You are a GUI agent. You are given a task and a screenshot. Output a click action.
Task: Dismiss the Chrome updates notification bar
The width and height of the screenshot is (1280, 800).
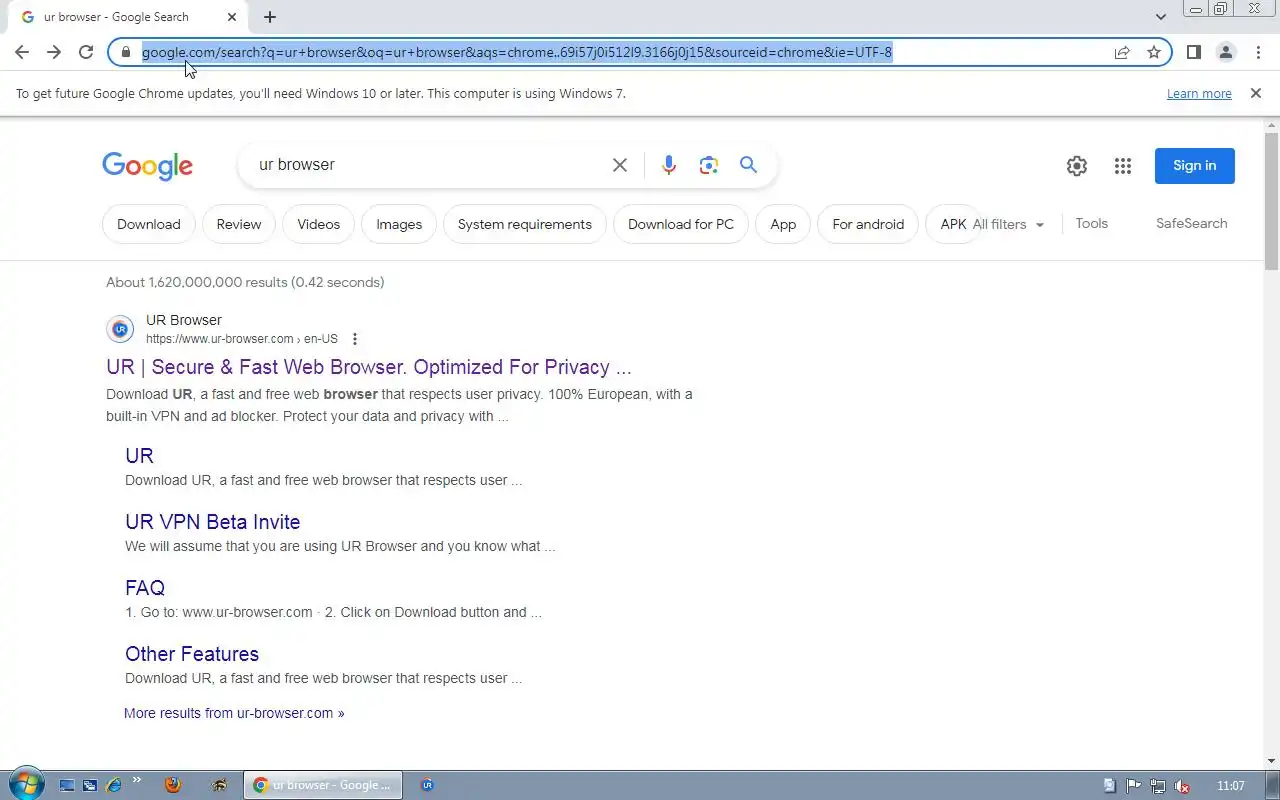pyautogui.click(x=1255, y=93)
